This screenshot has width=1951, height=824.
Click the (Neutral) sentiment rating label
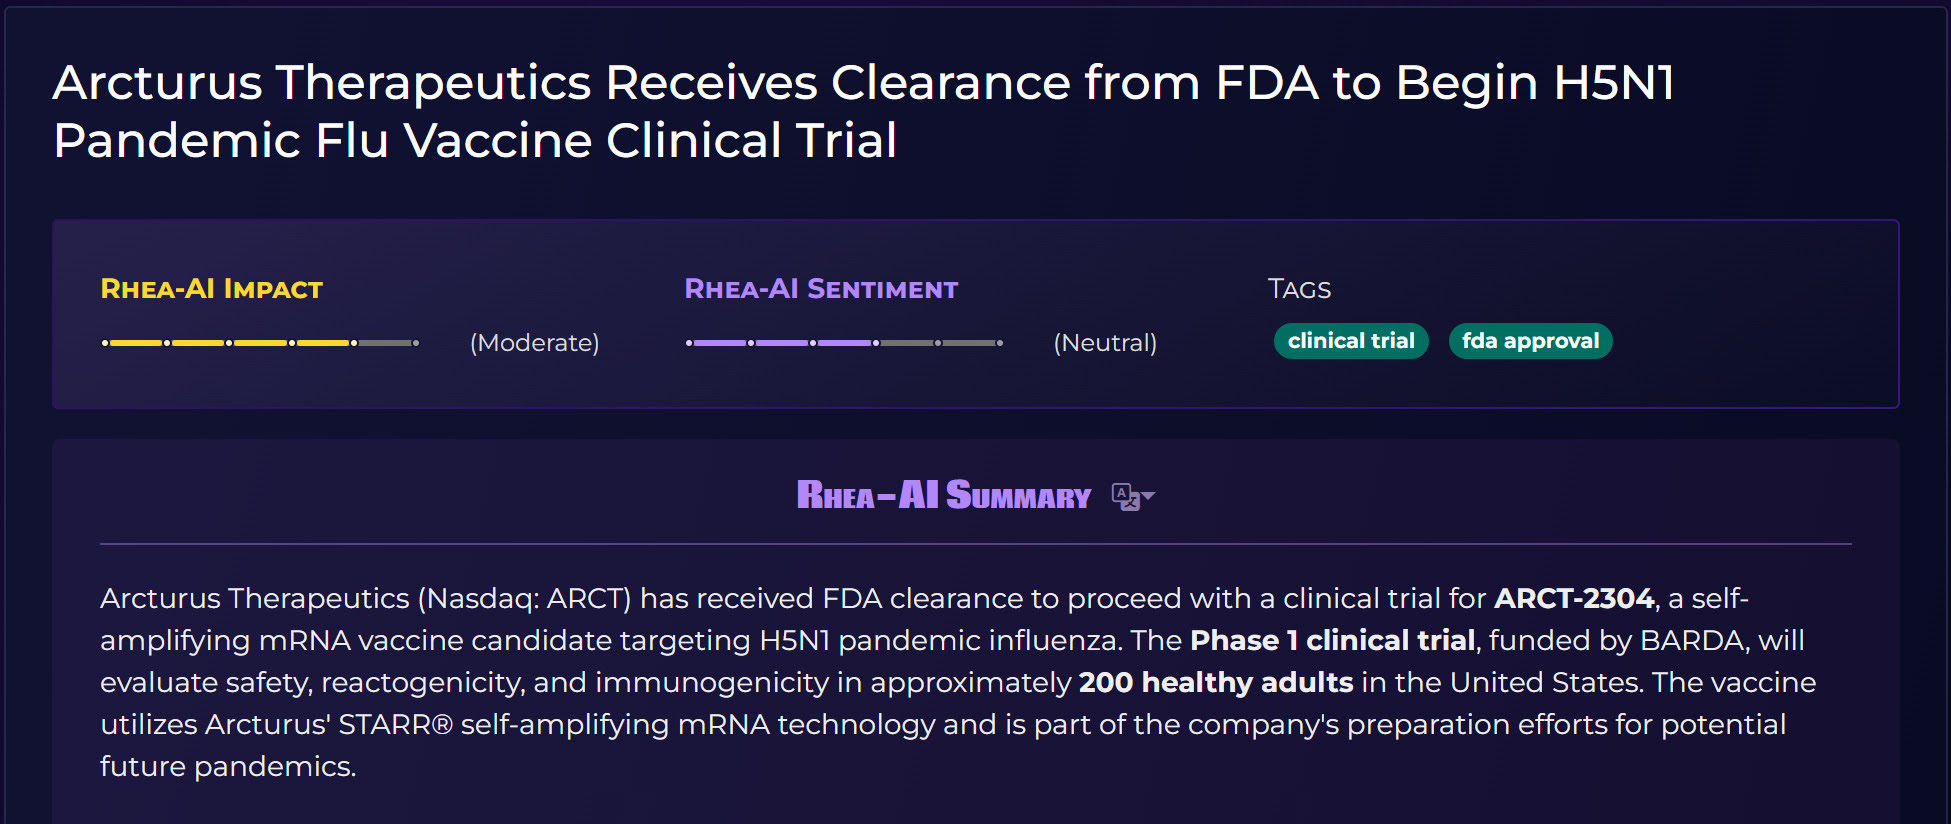(x=1105, y=343)
